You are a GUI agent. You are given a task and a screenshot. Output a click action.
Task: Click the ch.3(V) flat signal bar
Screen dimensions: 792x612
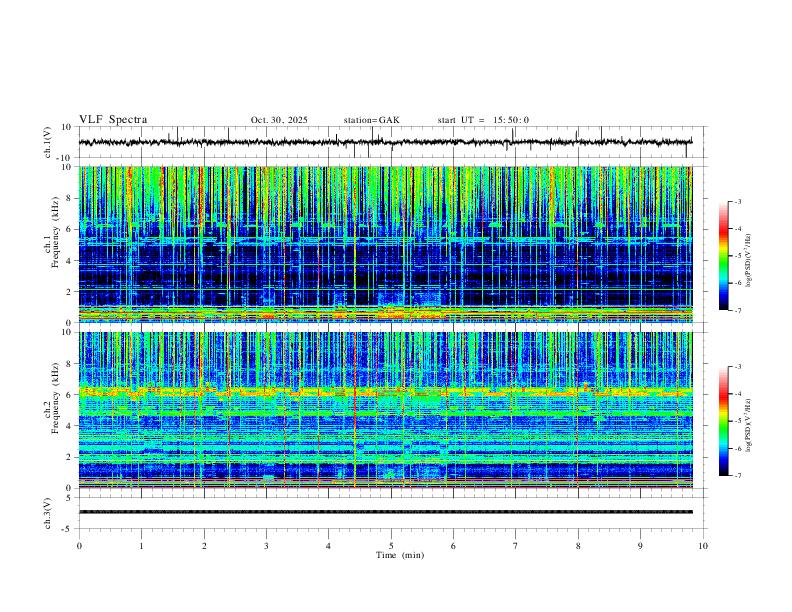[385, 512]
